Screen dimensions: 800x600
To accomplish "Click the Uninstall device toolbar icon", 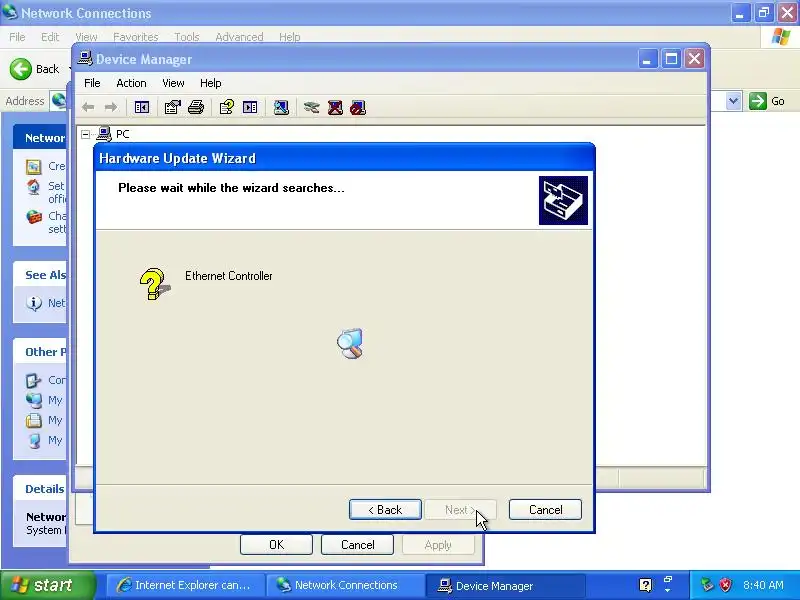I will tap(335, 107).
